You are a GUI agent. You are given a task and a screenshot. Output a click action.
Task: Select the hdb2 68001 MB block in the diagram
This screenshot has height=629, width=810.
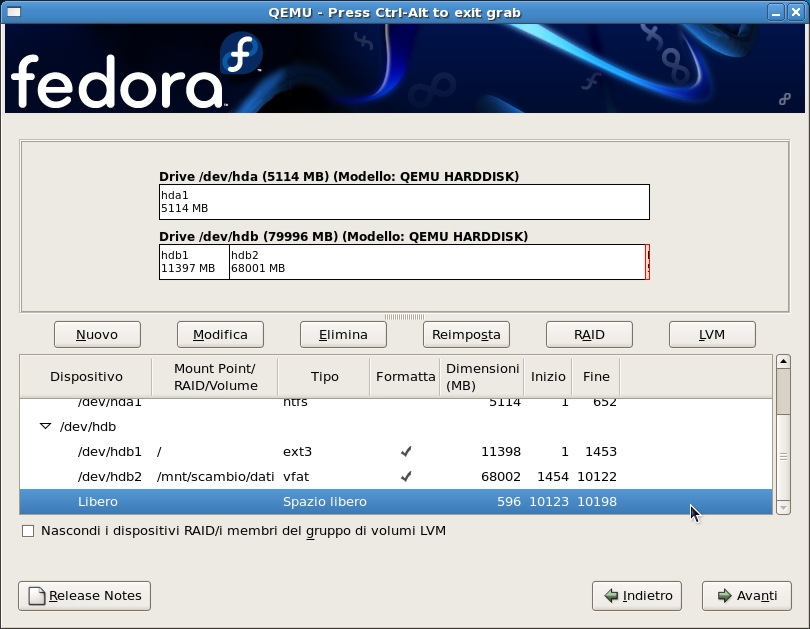437,262
